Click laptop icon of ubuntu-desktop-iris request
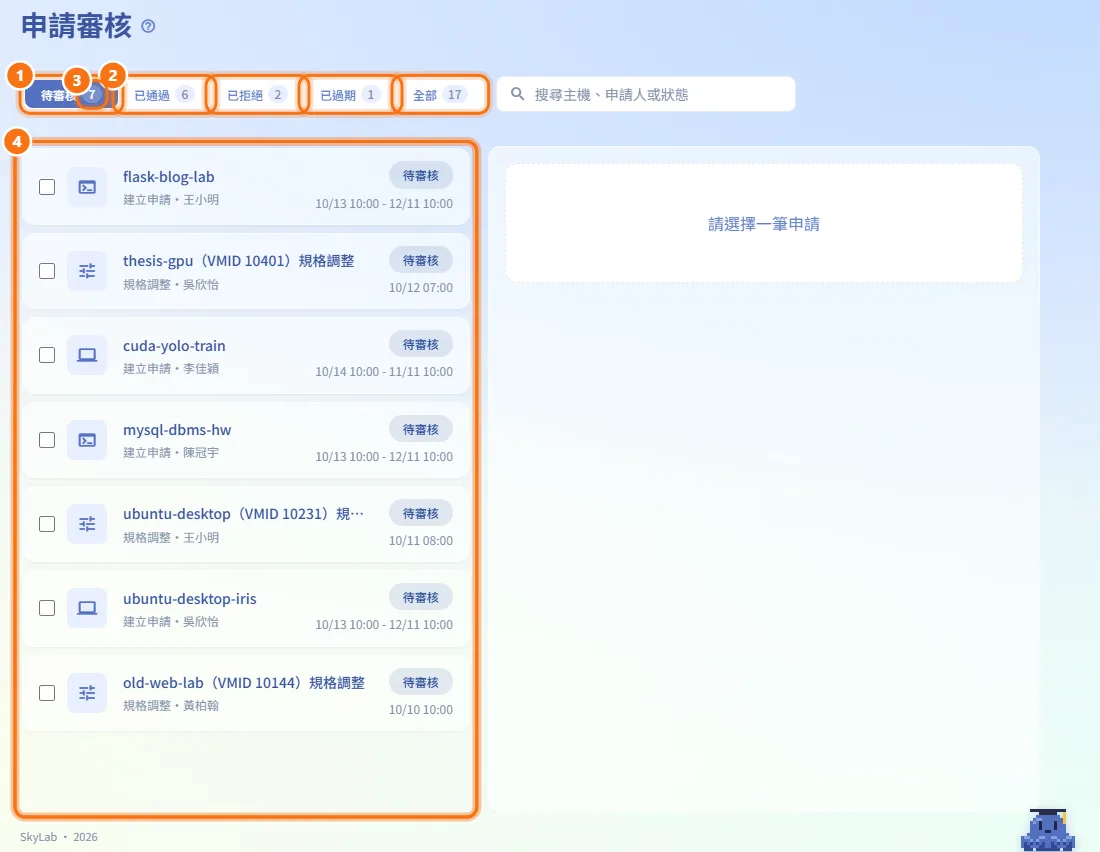Viewport: 1100px width, 852px height. pyautogui.click(x=87, y=608)
